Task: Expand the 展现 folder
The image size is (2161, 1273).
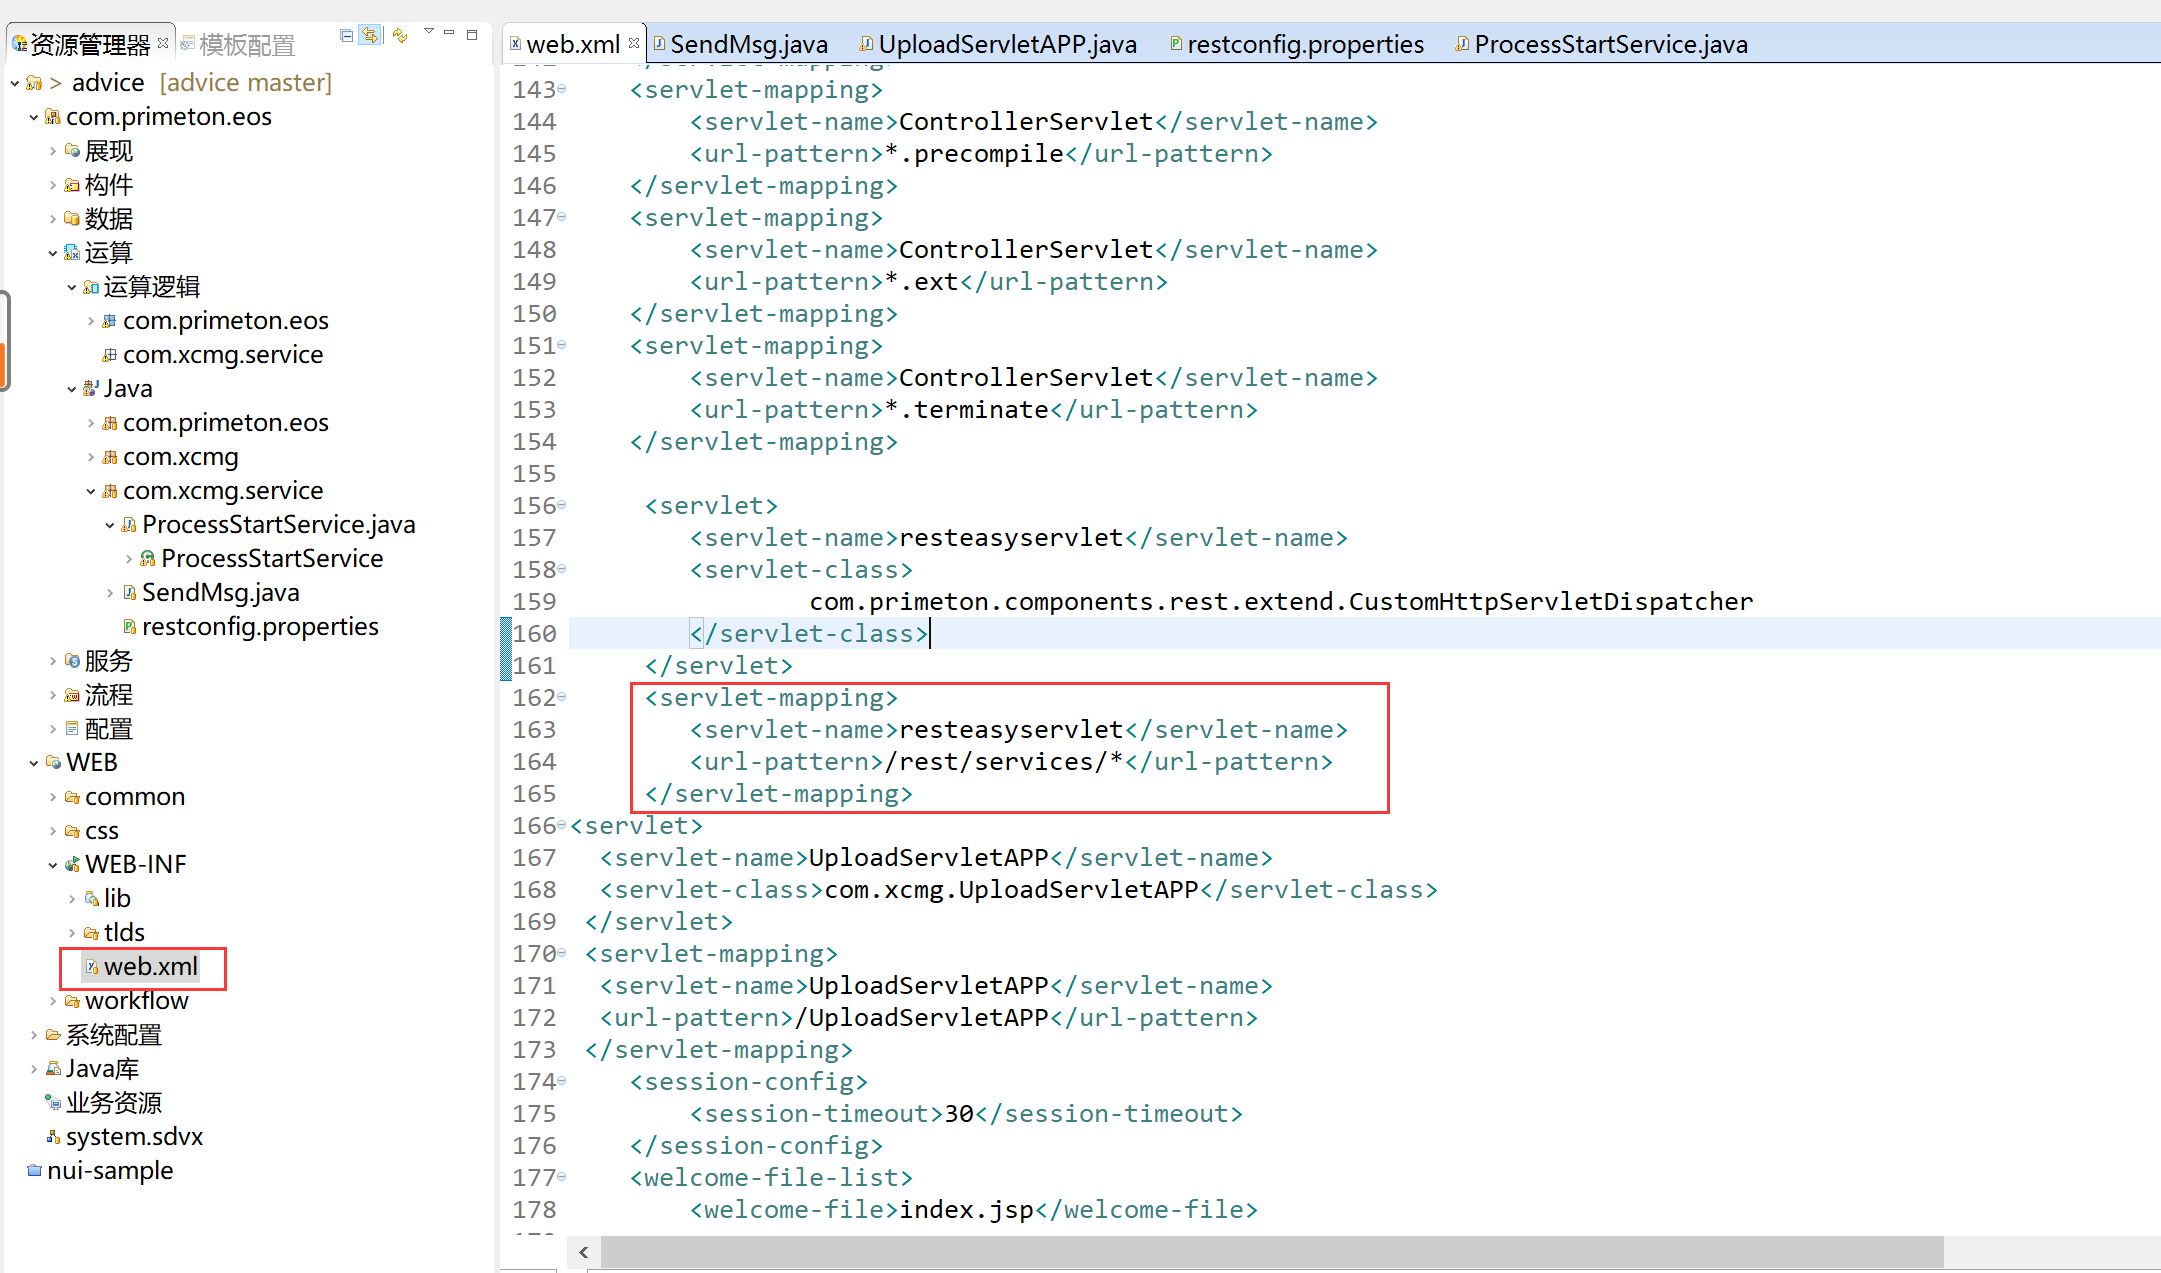Action: tap(53, 151)
